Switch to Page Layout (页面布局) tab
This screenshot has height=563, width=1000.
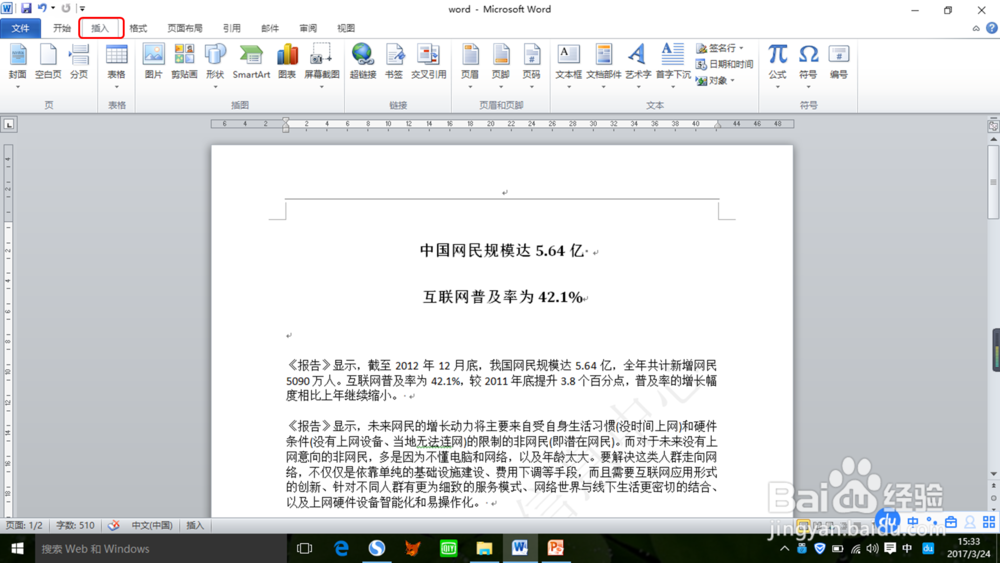(185, 28)
